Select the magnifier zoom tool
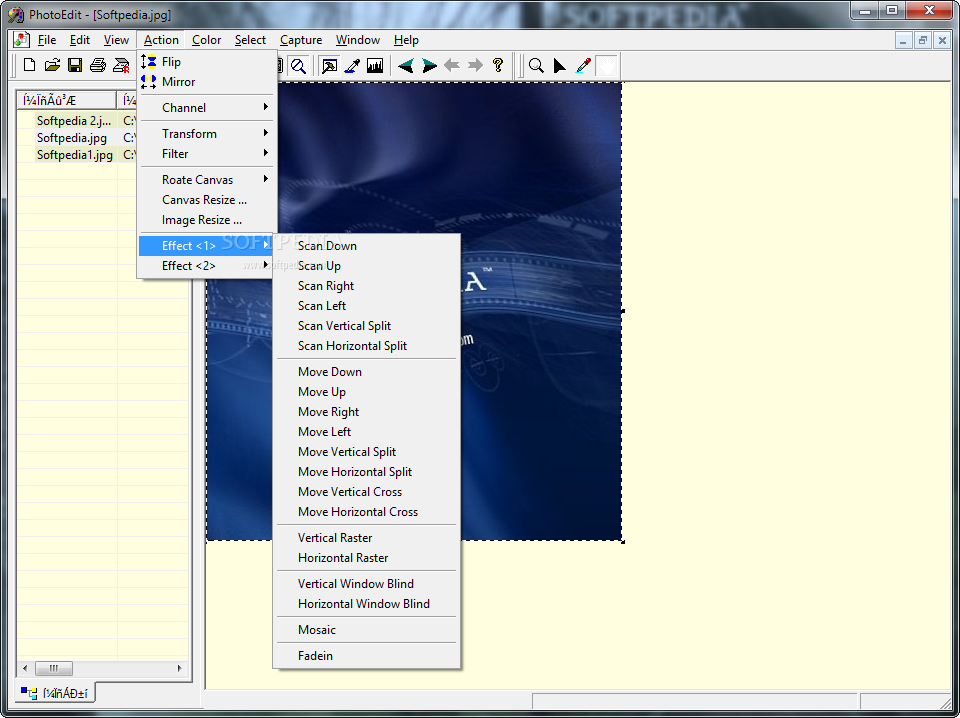Viewport: 960px width, 718px height. click(x=536, y=65)
